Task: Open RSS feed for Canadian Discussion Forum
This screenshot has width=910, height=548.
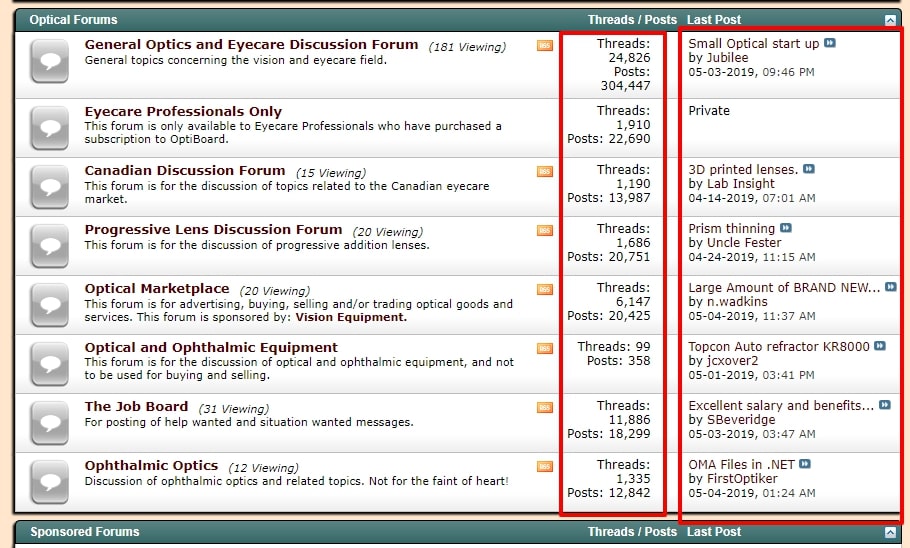Action: [544, 171]
